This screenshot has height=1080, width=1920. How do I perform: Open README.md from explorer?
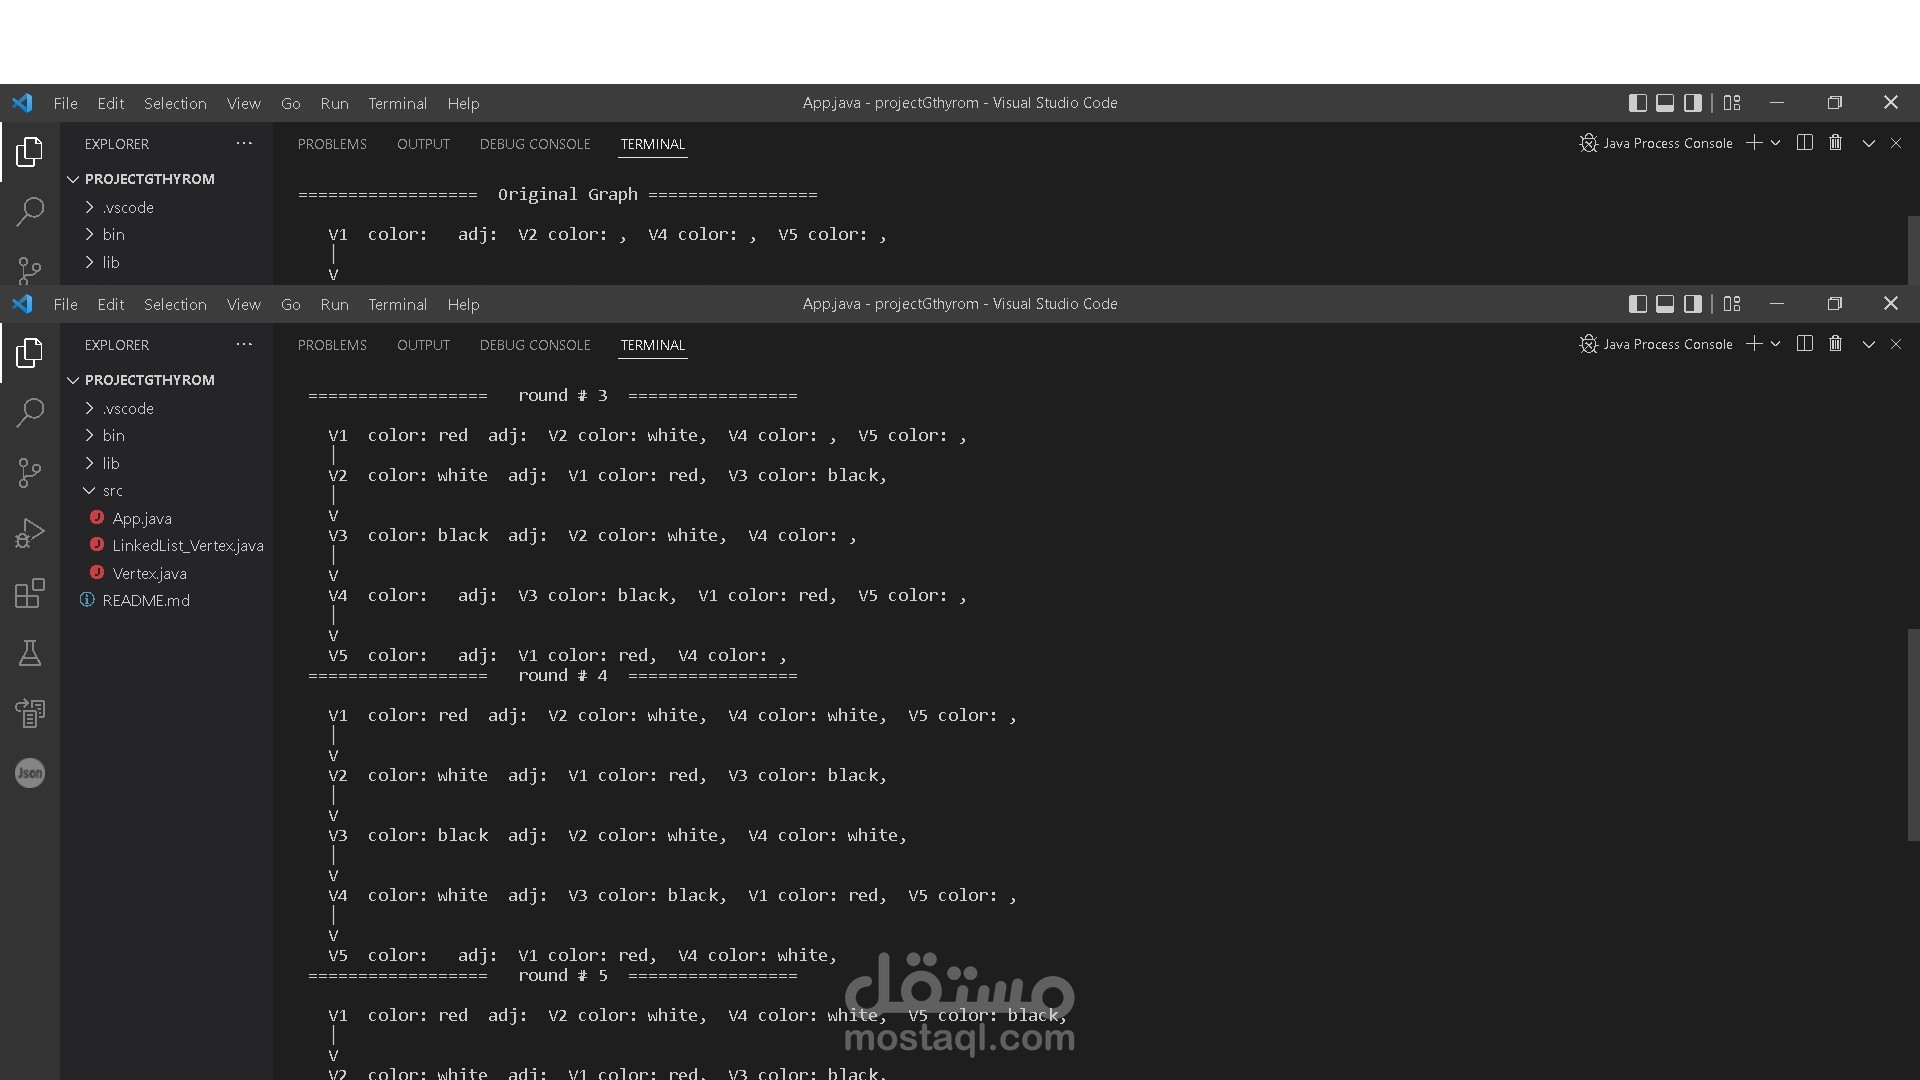pos(146,601)
